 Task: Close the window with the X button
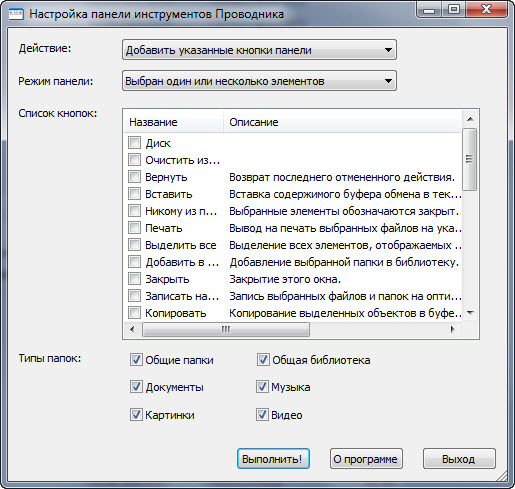tap(487, 10)
